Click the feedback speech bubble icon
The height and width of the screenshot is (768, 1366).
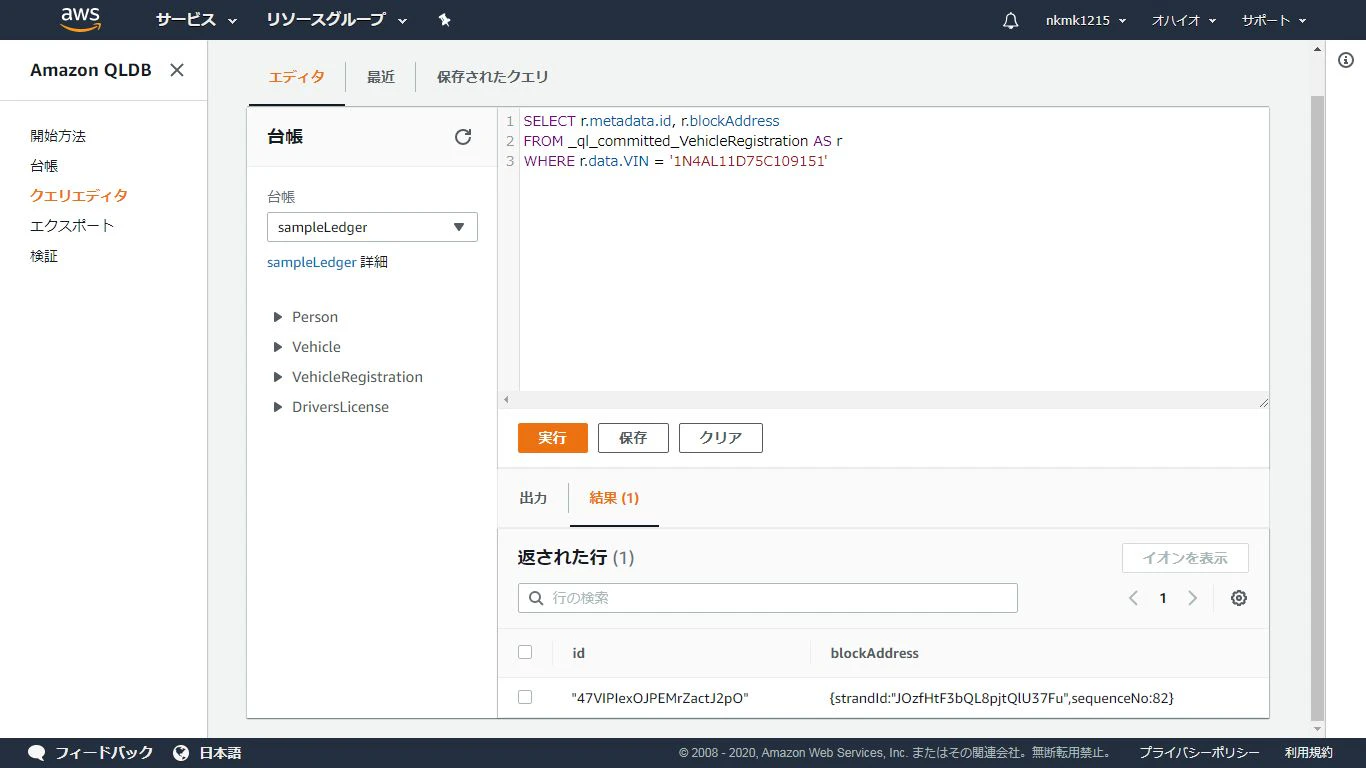(x=37, y=753)
